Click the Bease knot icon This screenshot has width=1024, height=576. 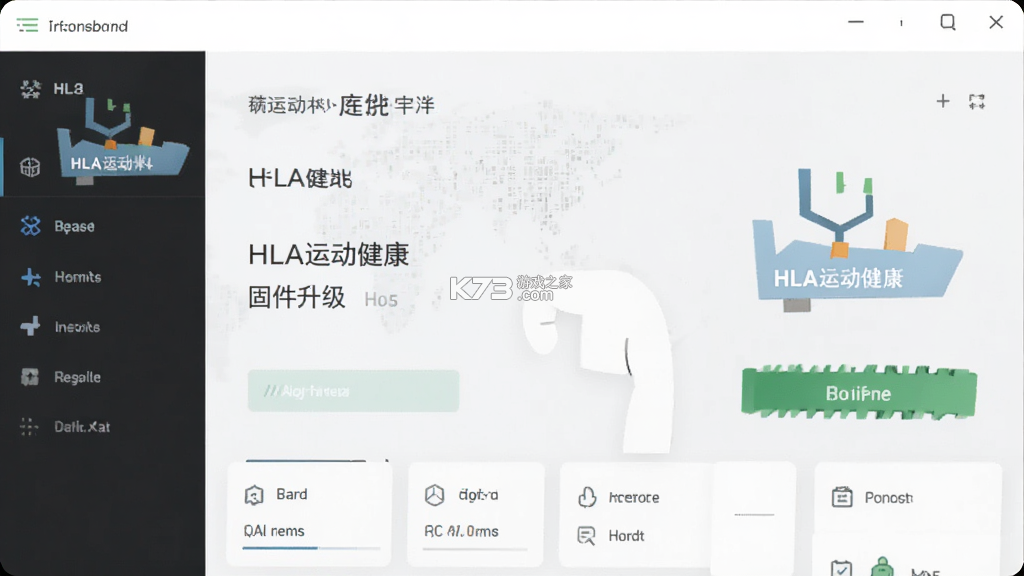30,226
